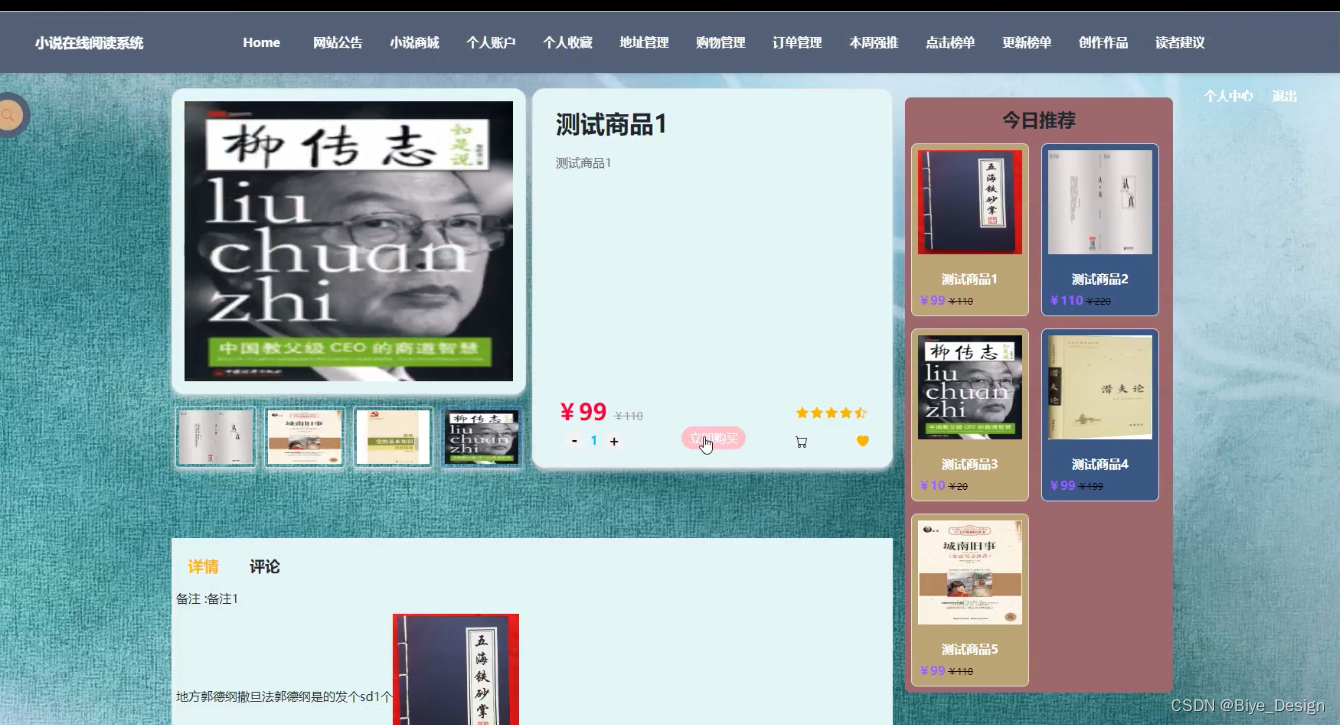Open 购物管理 menu item

tap(721, 42)
